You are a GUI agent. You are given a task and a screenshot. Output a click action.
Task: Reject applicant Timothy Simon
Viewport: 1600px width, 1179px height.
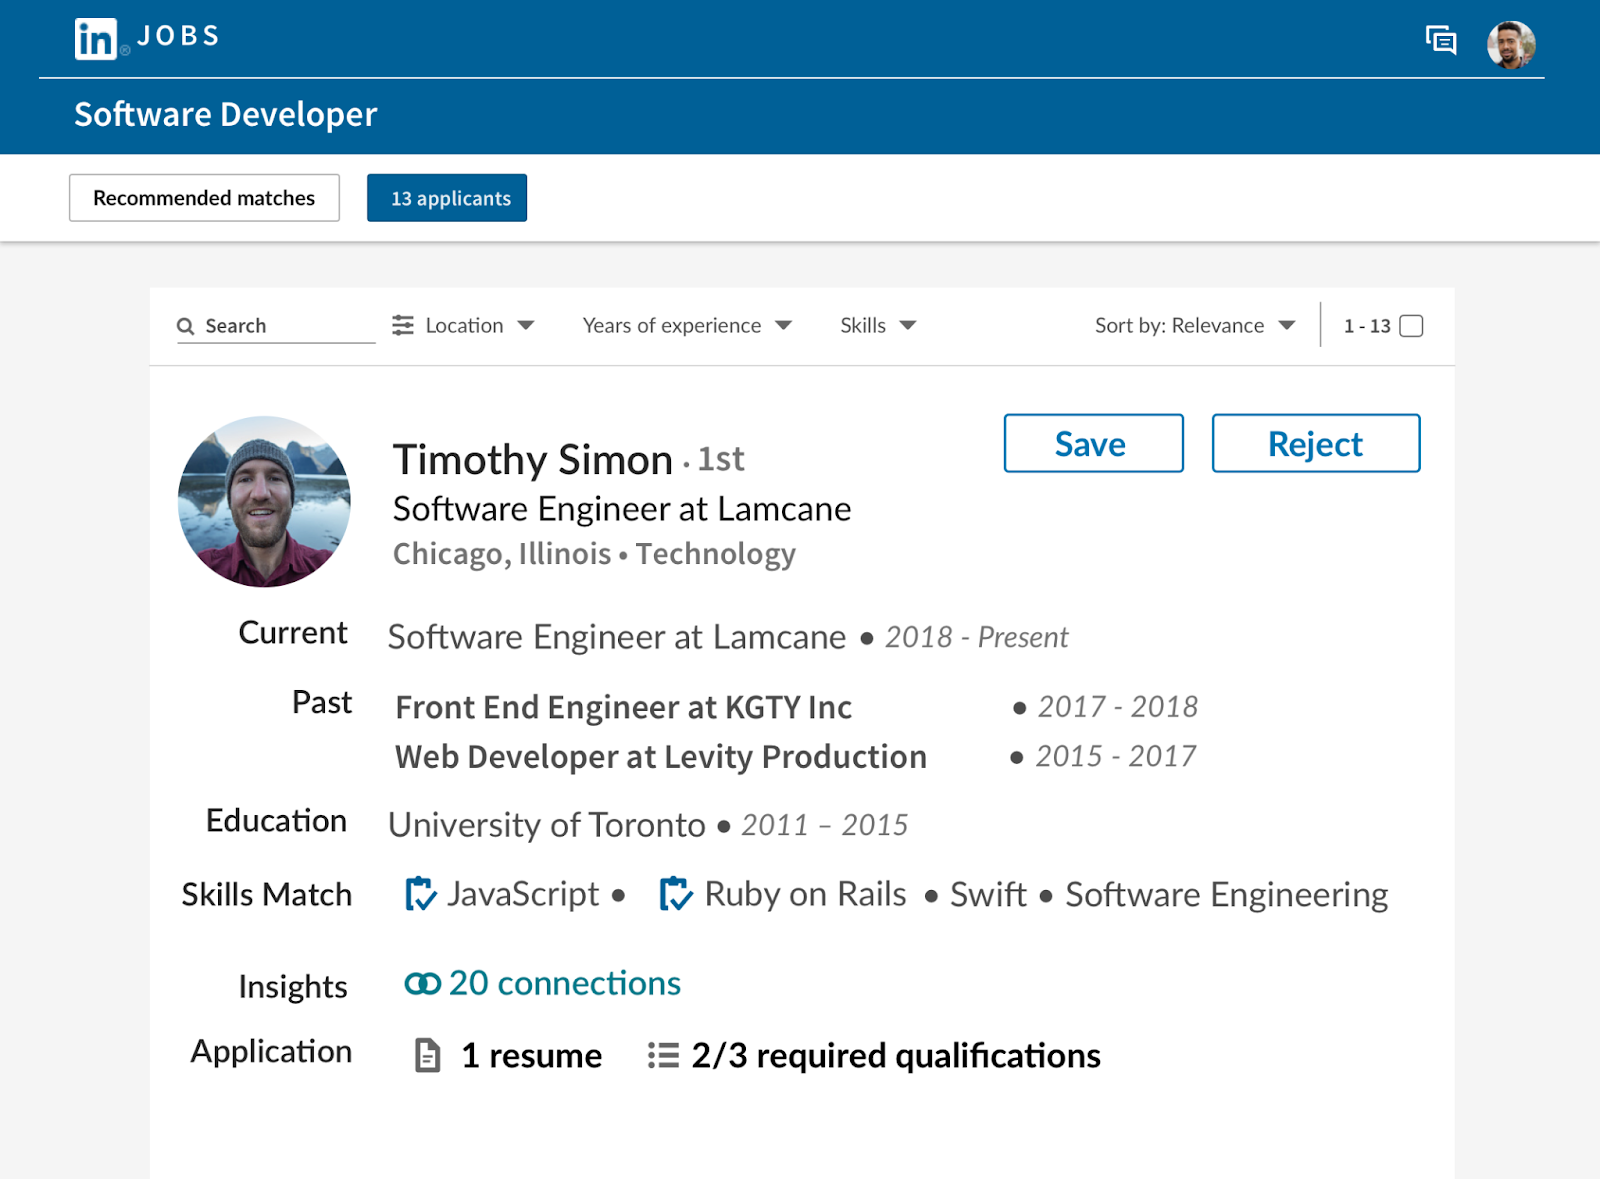1315,443
